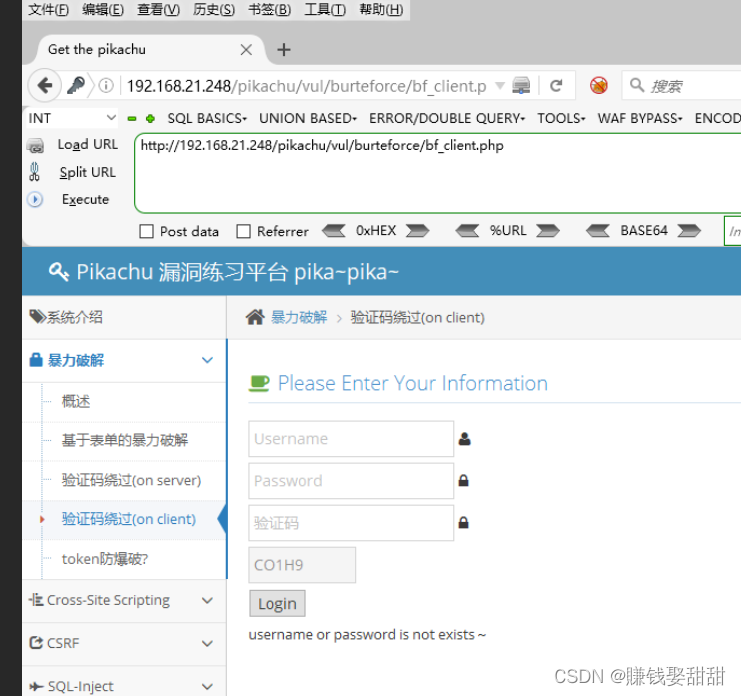Click inside the HackBar URL text area
Viewport: 741px width, 696px height.
coord(437,173)
